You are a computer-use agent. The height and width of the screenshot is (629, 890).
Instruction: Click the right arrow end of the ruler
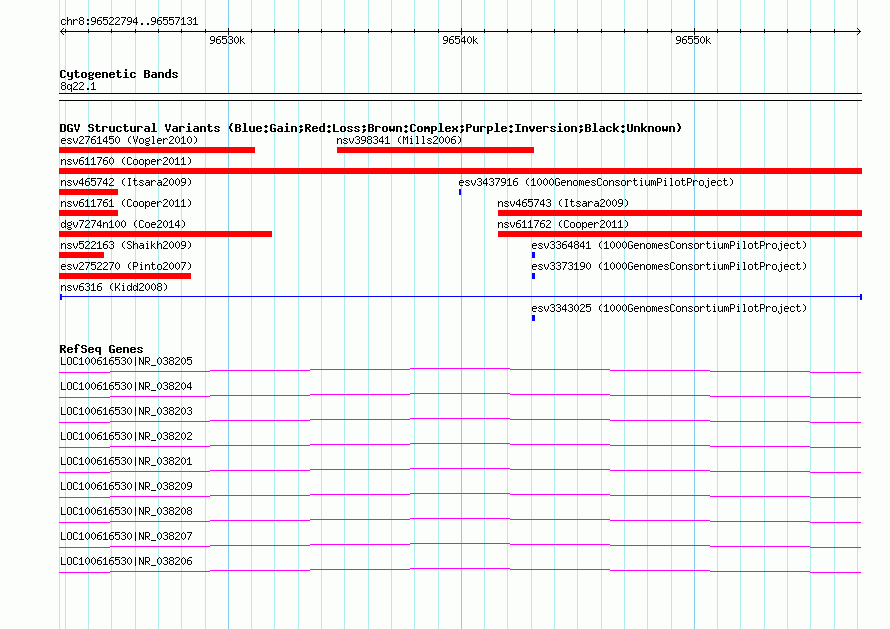[859, 31]
